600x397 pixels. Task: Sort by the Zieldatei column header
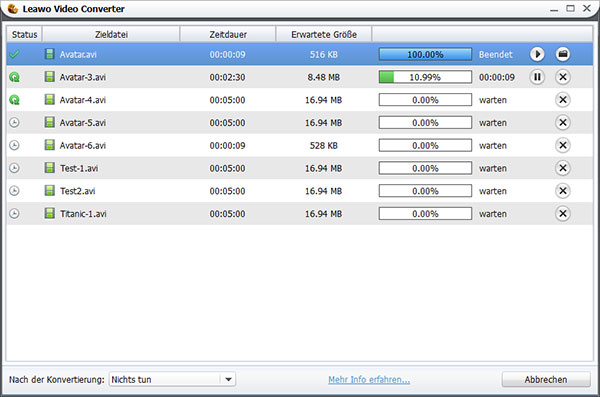(111, 34)
